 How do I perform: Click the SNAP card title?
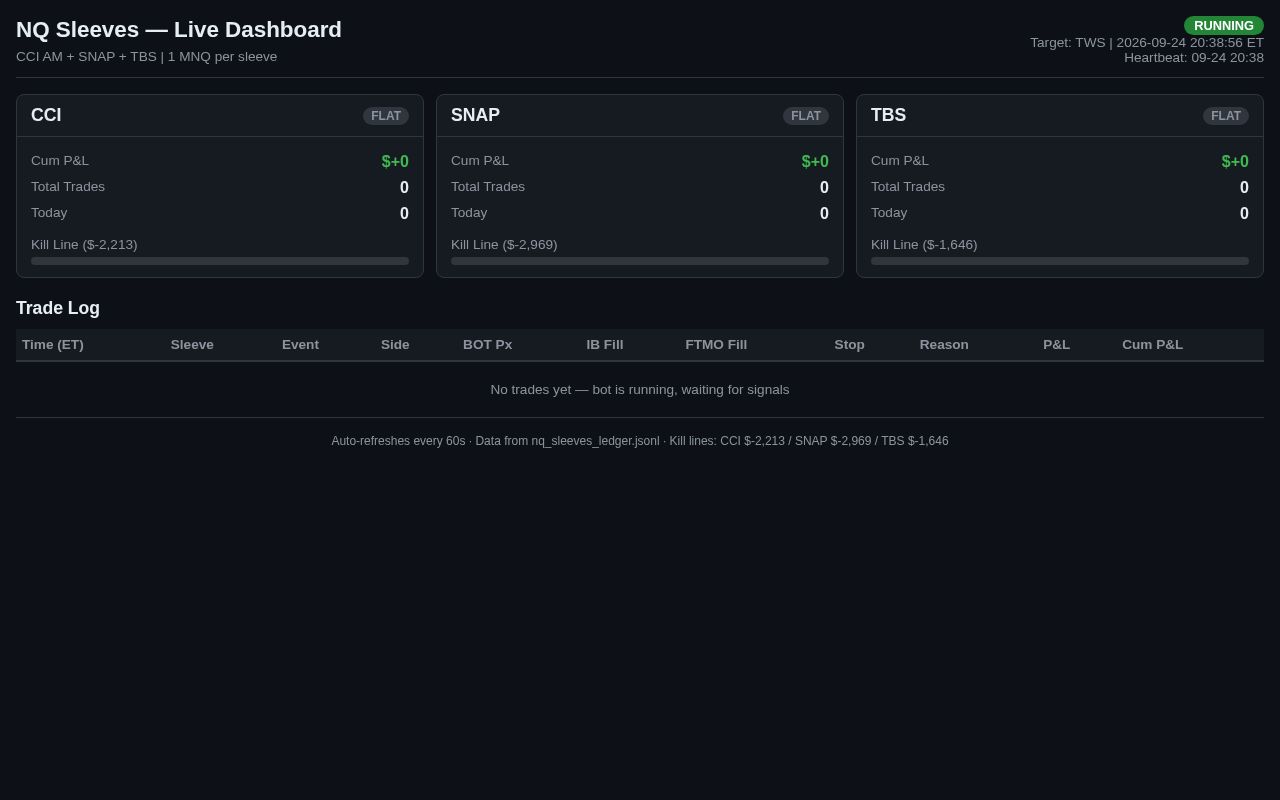(475, 115)
